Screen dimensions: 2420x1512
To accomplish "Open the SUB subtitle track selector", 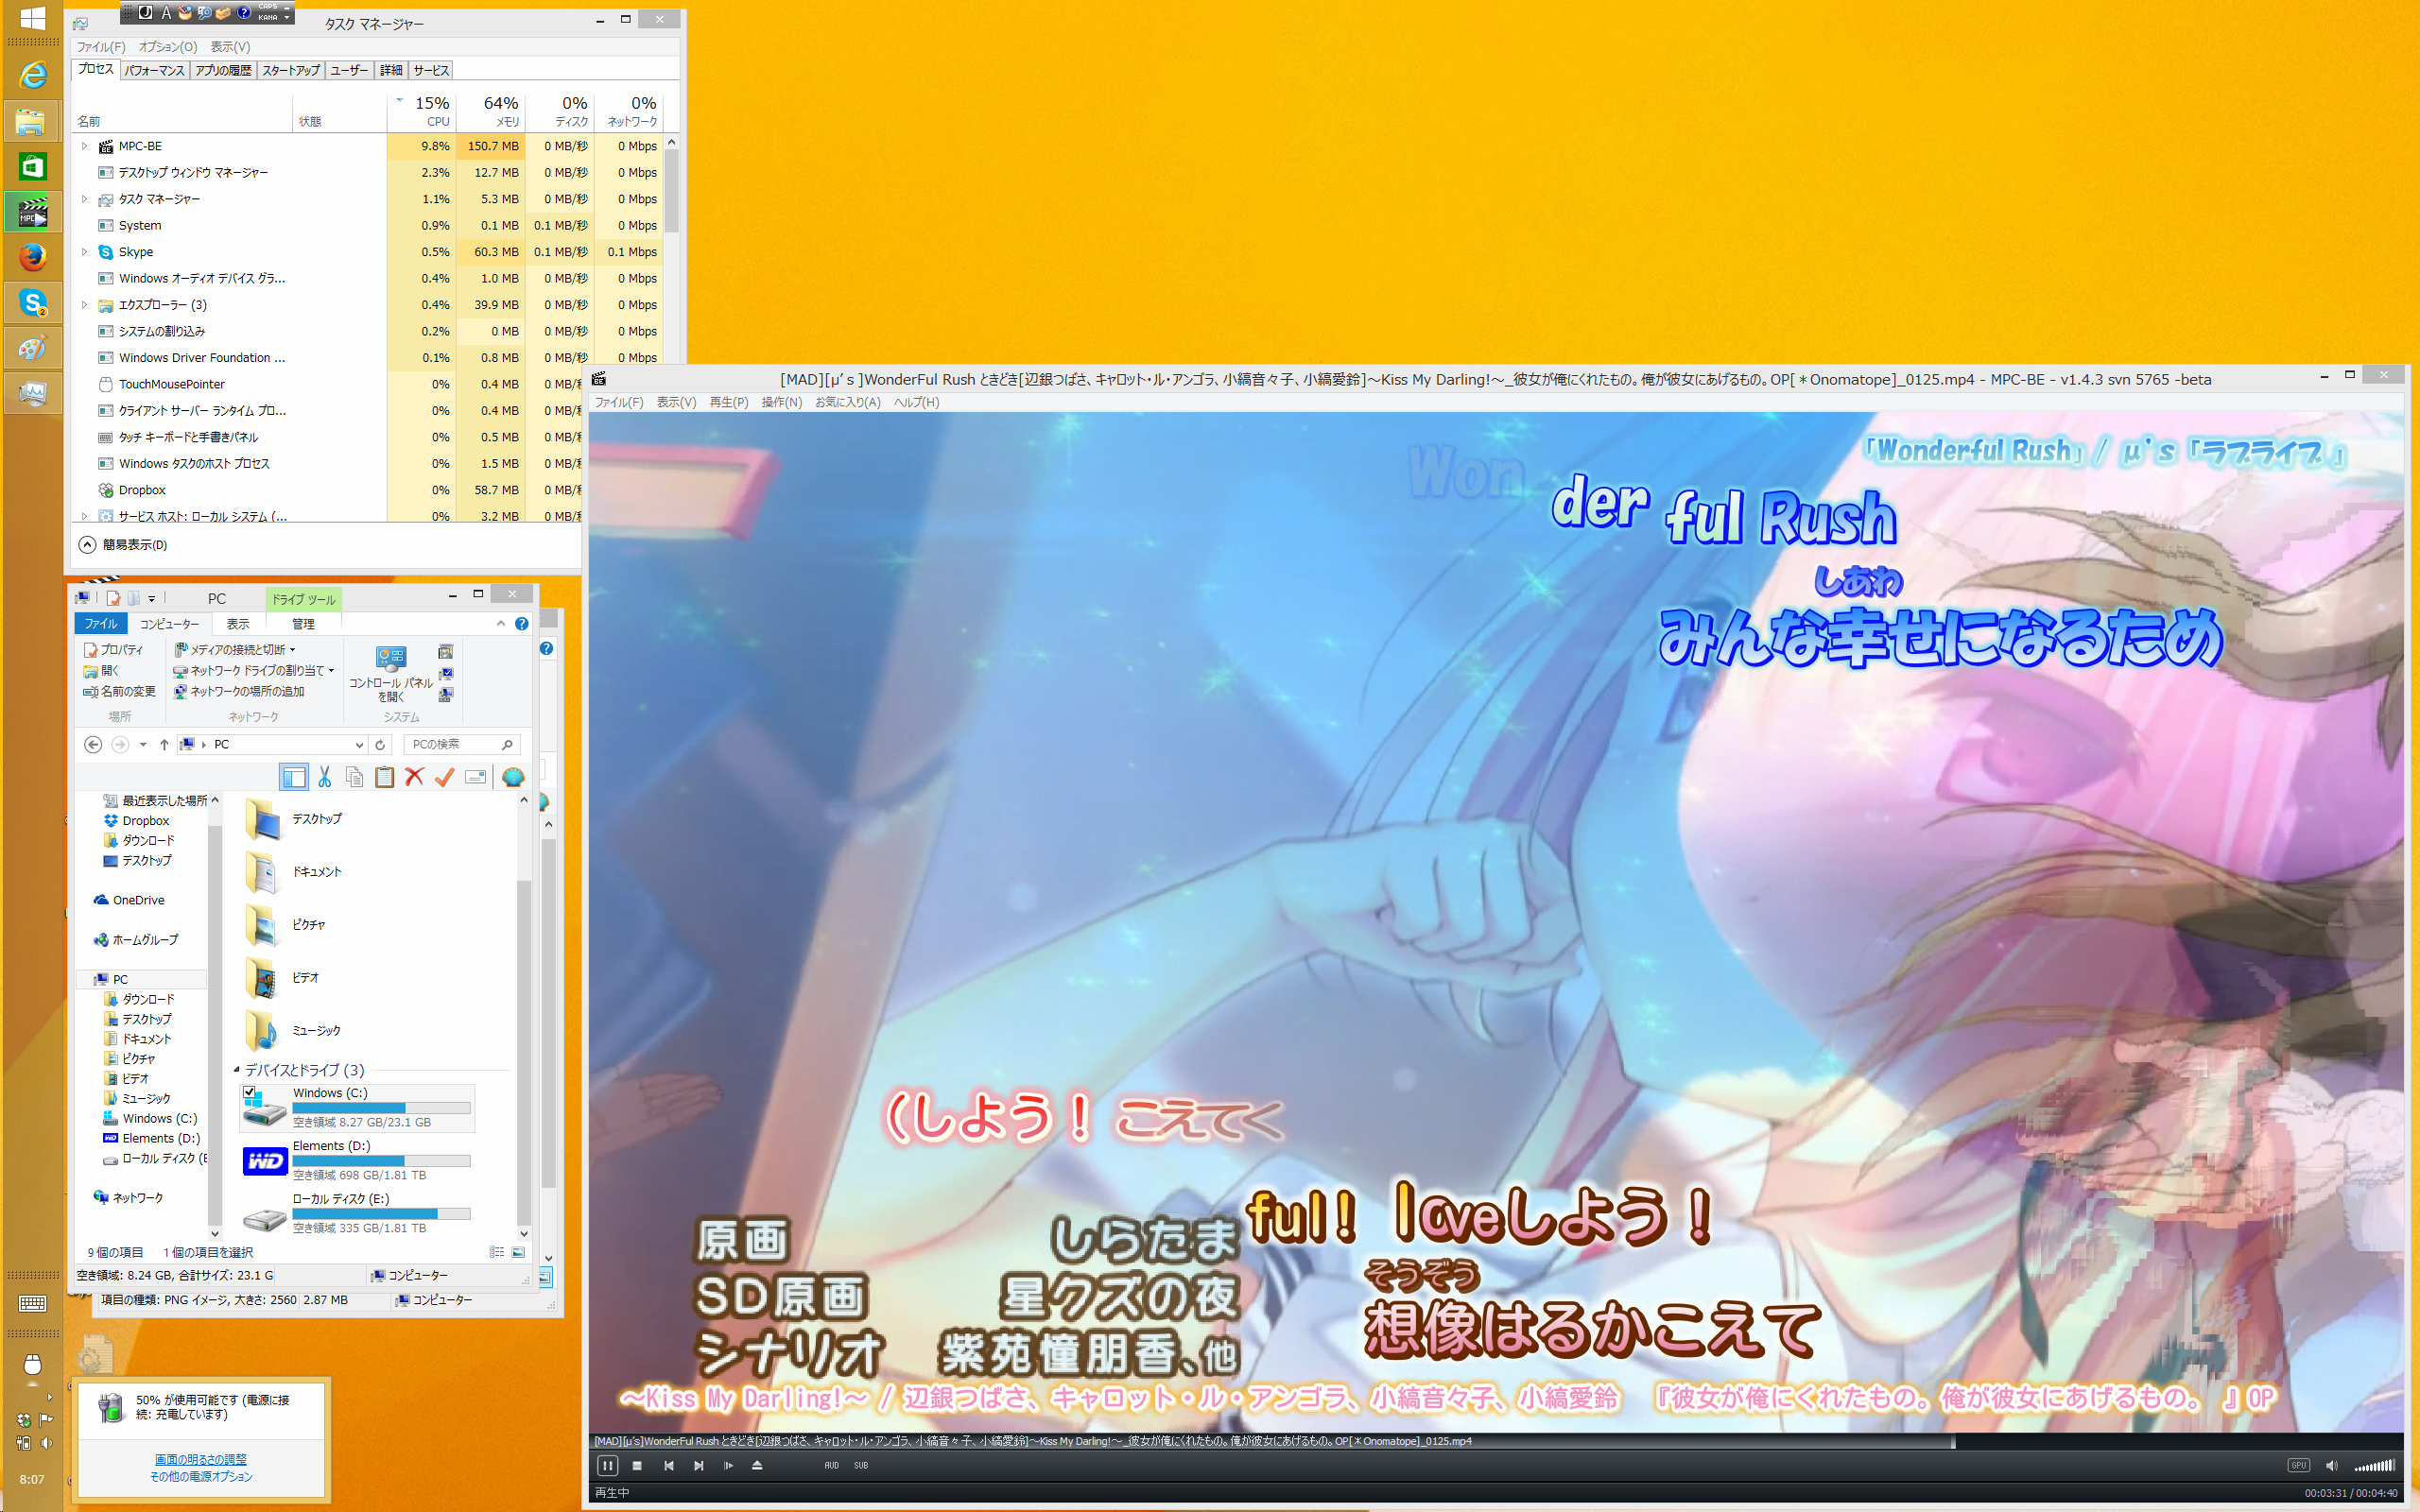I will (861, 1465).
